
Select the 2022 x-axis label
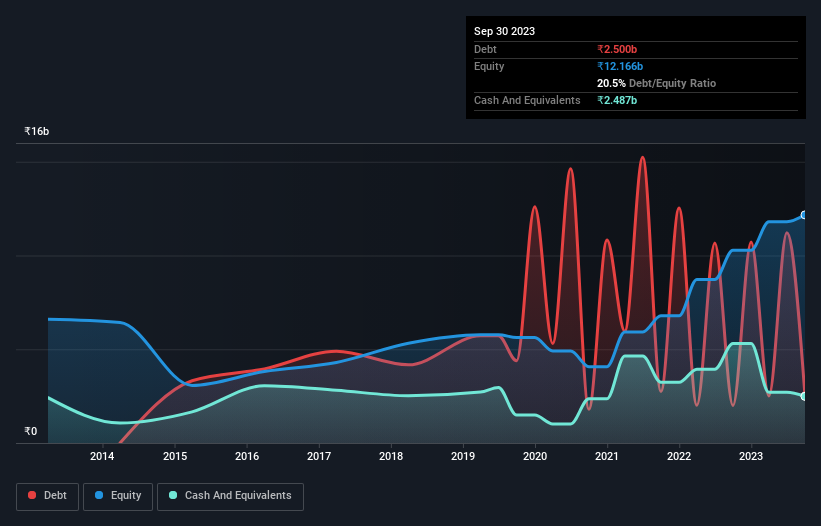[679, 456]
